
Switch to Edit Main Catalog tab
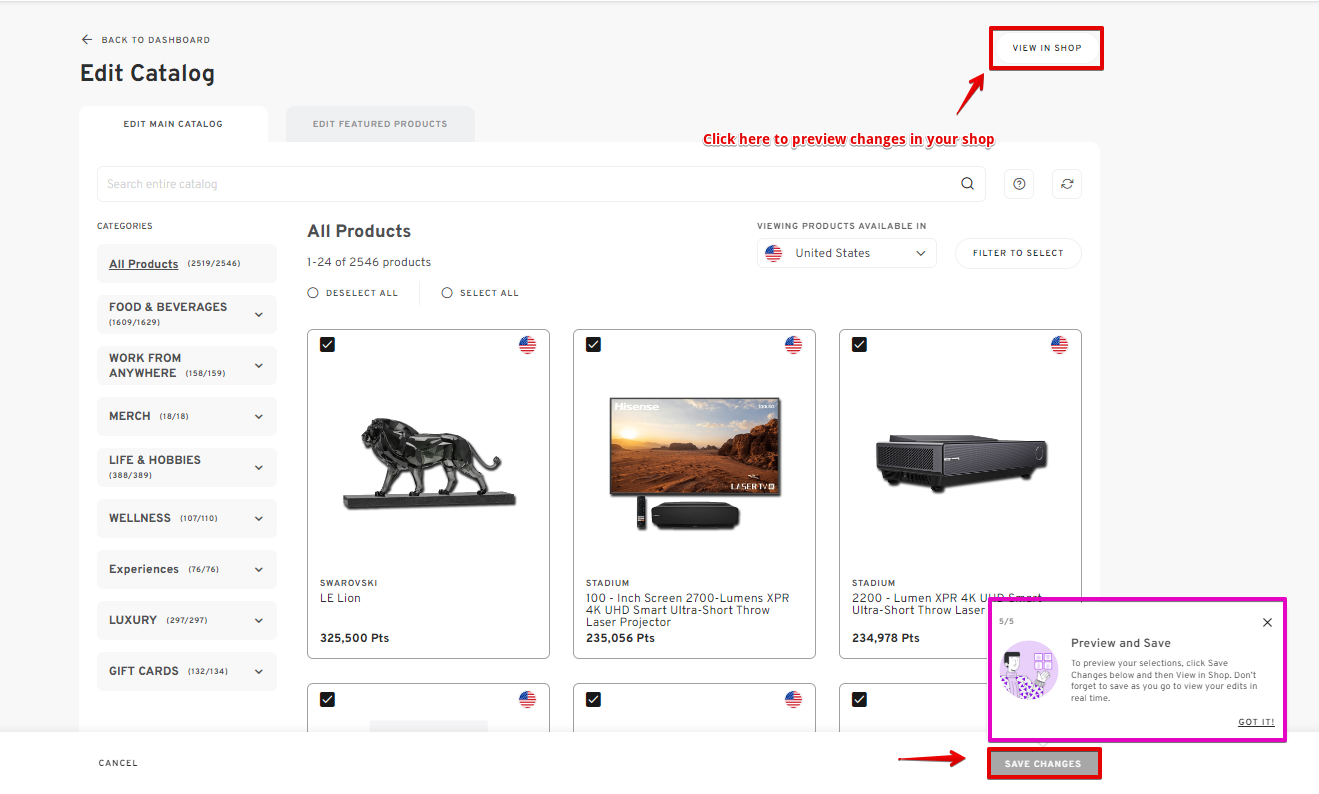pyautogui.click(x=173, y=124)
